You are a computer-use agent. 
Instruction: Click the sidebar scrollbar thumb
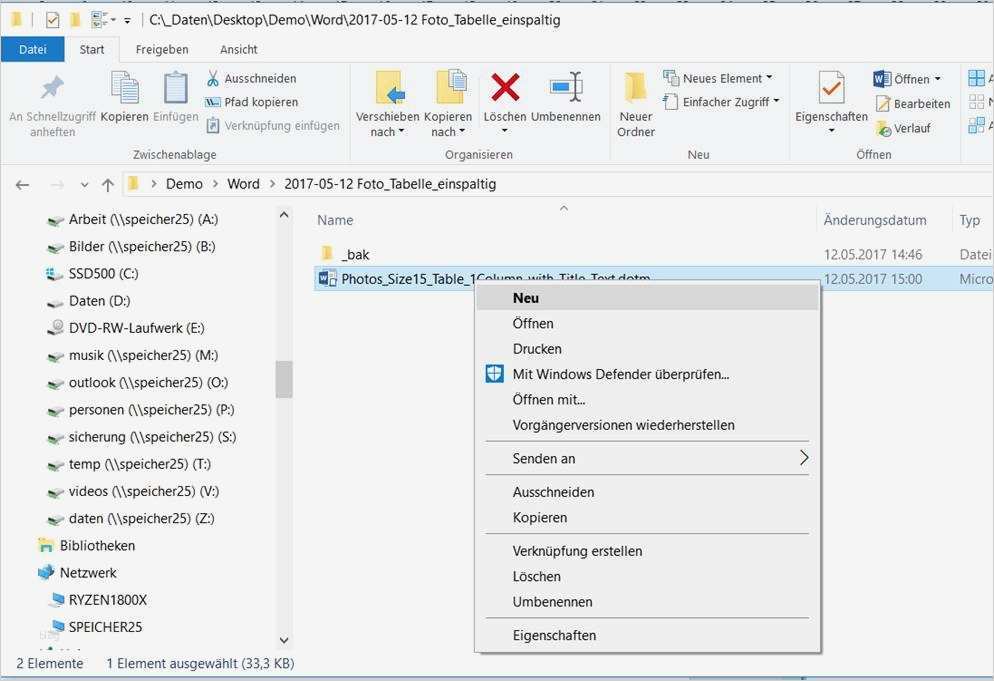[x=284, y=379]
